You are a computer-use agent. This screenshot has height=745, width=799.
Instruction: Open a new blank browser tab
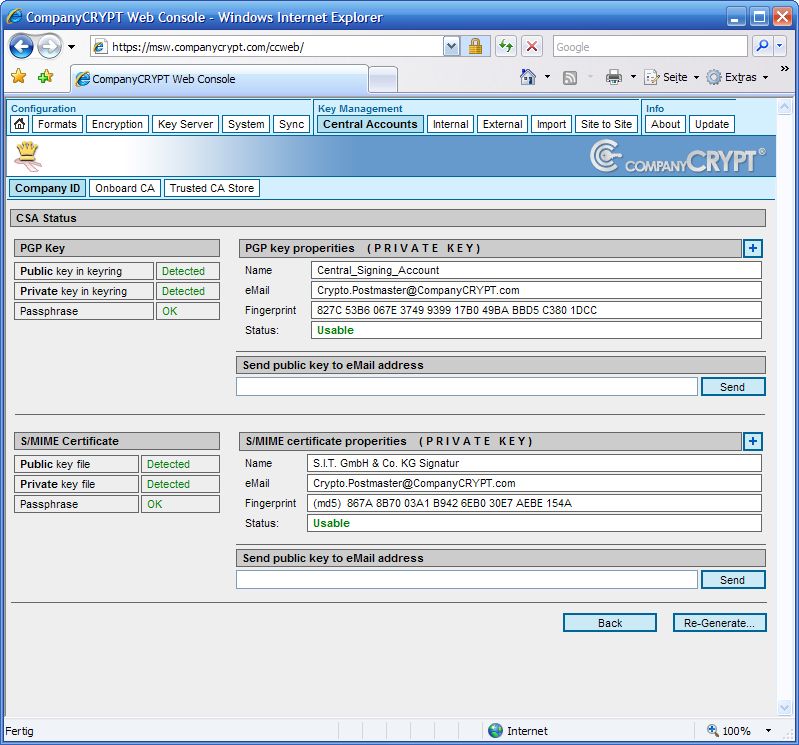point(383,79)
